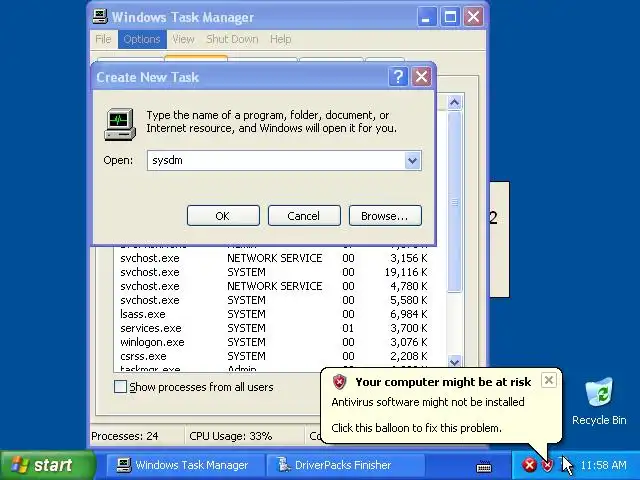Screen dimensions: 640x480
Task: Maximize the Windows Task Manager window
Action: click(x=450, y=17)
